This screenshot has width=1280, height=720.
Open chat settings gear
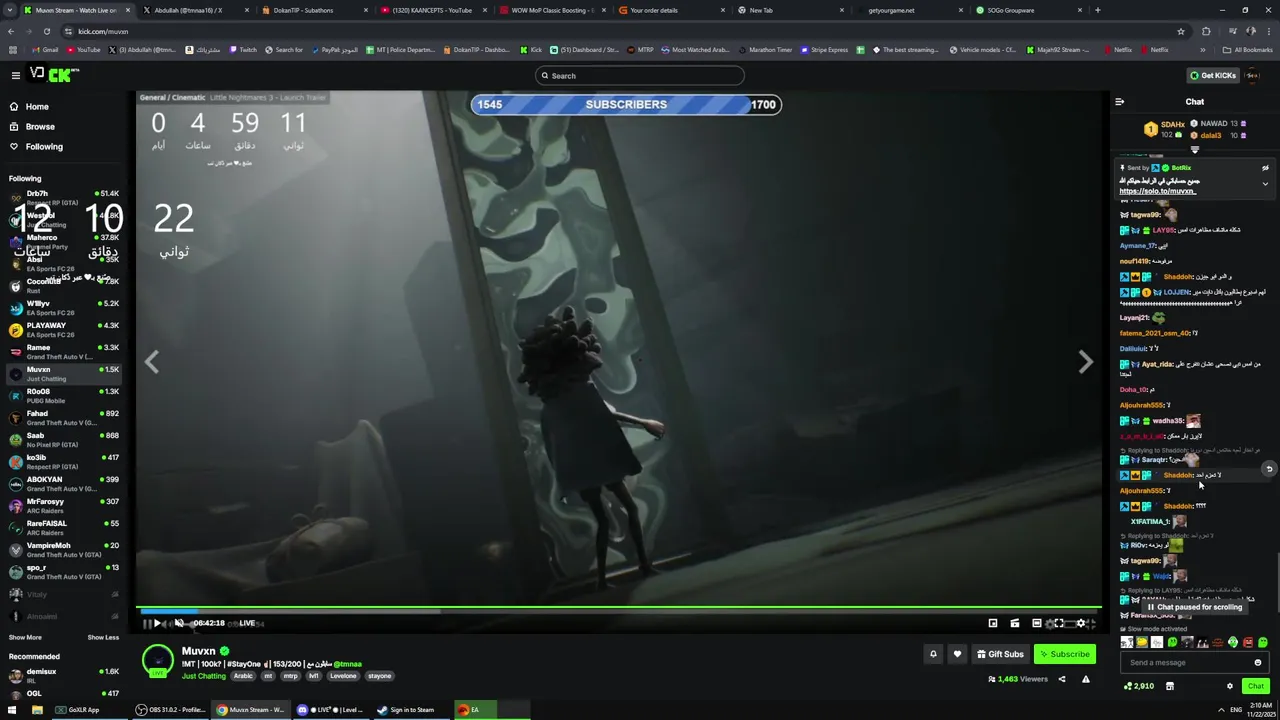point(1230,686)
